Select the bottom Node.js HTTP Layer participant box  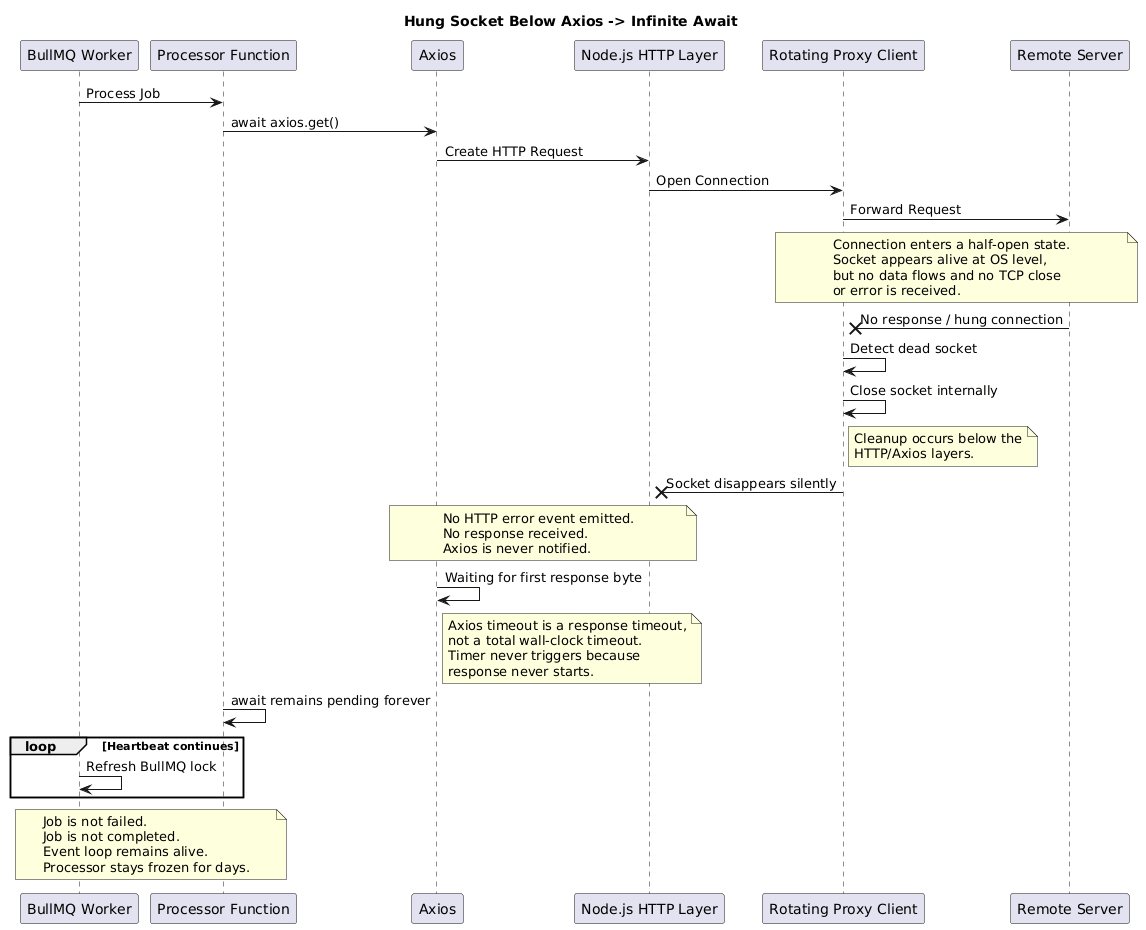tap(649, 909)
